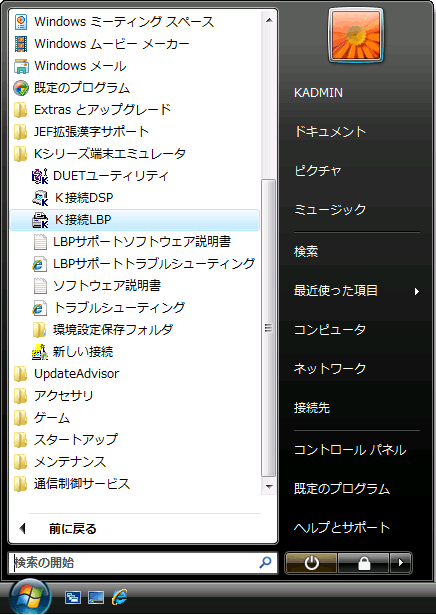
Task: Launch K接続DSP icon
Action: click(40, 198)
